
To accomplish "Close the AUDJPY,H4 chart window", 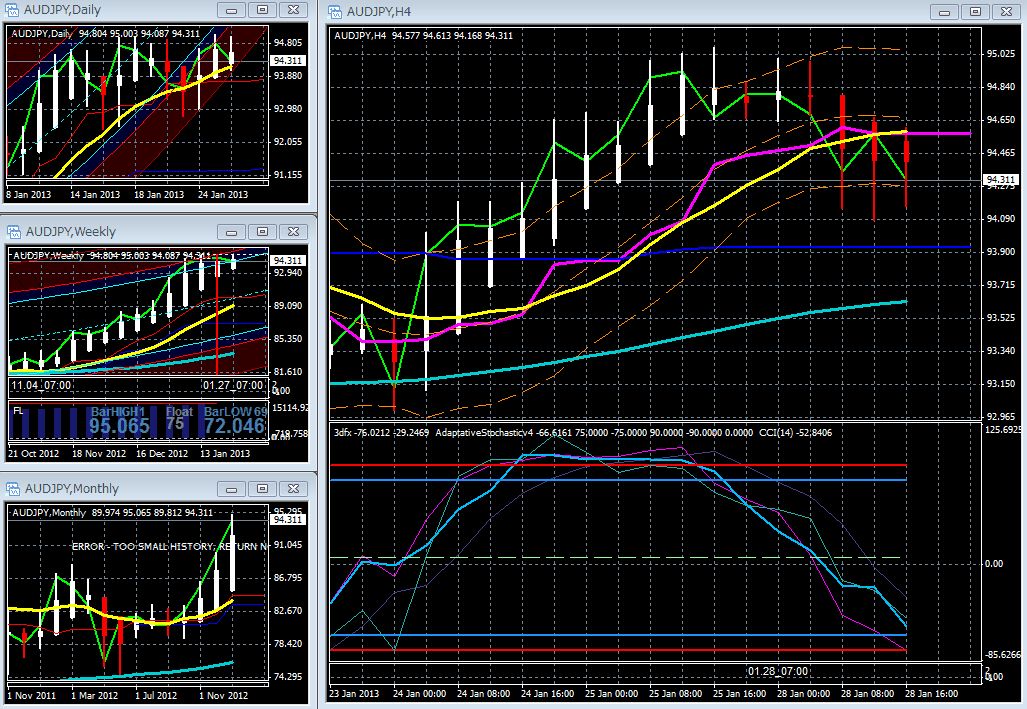I will (1006, 12).
